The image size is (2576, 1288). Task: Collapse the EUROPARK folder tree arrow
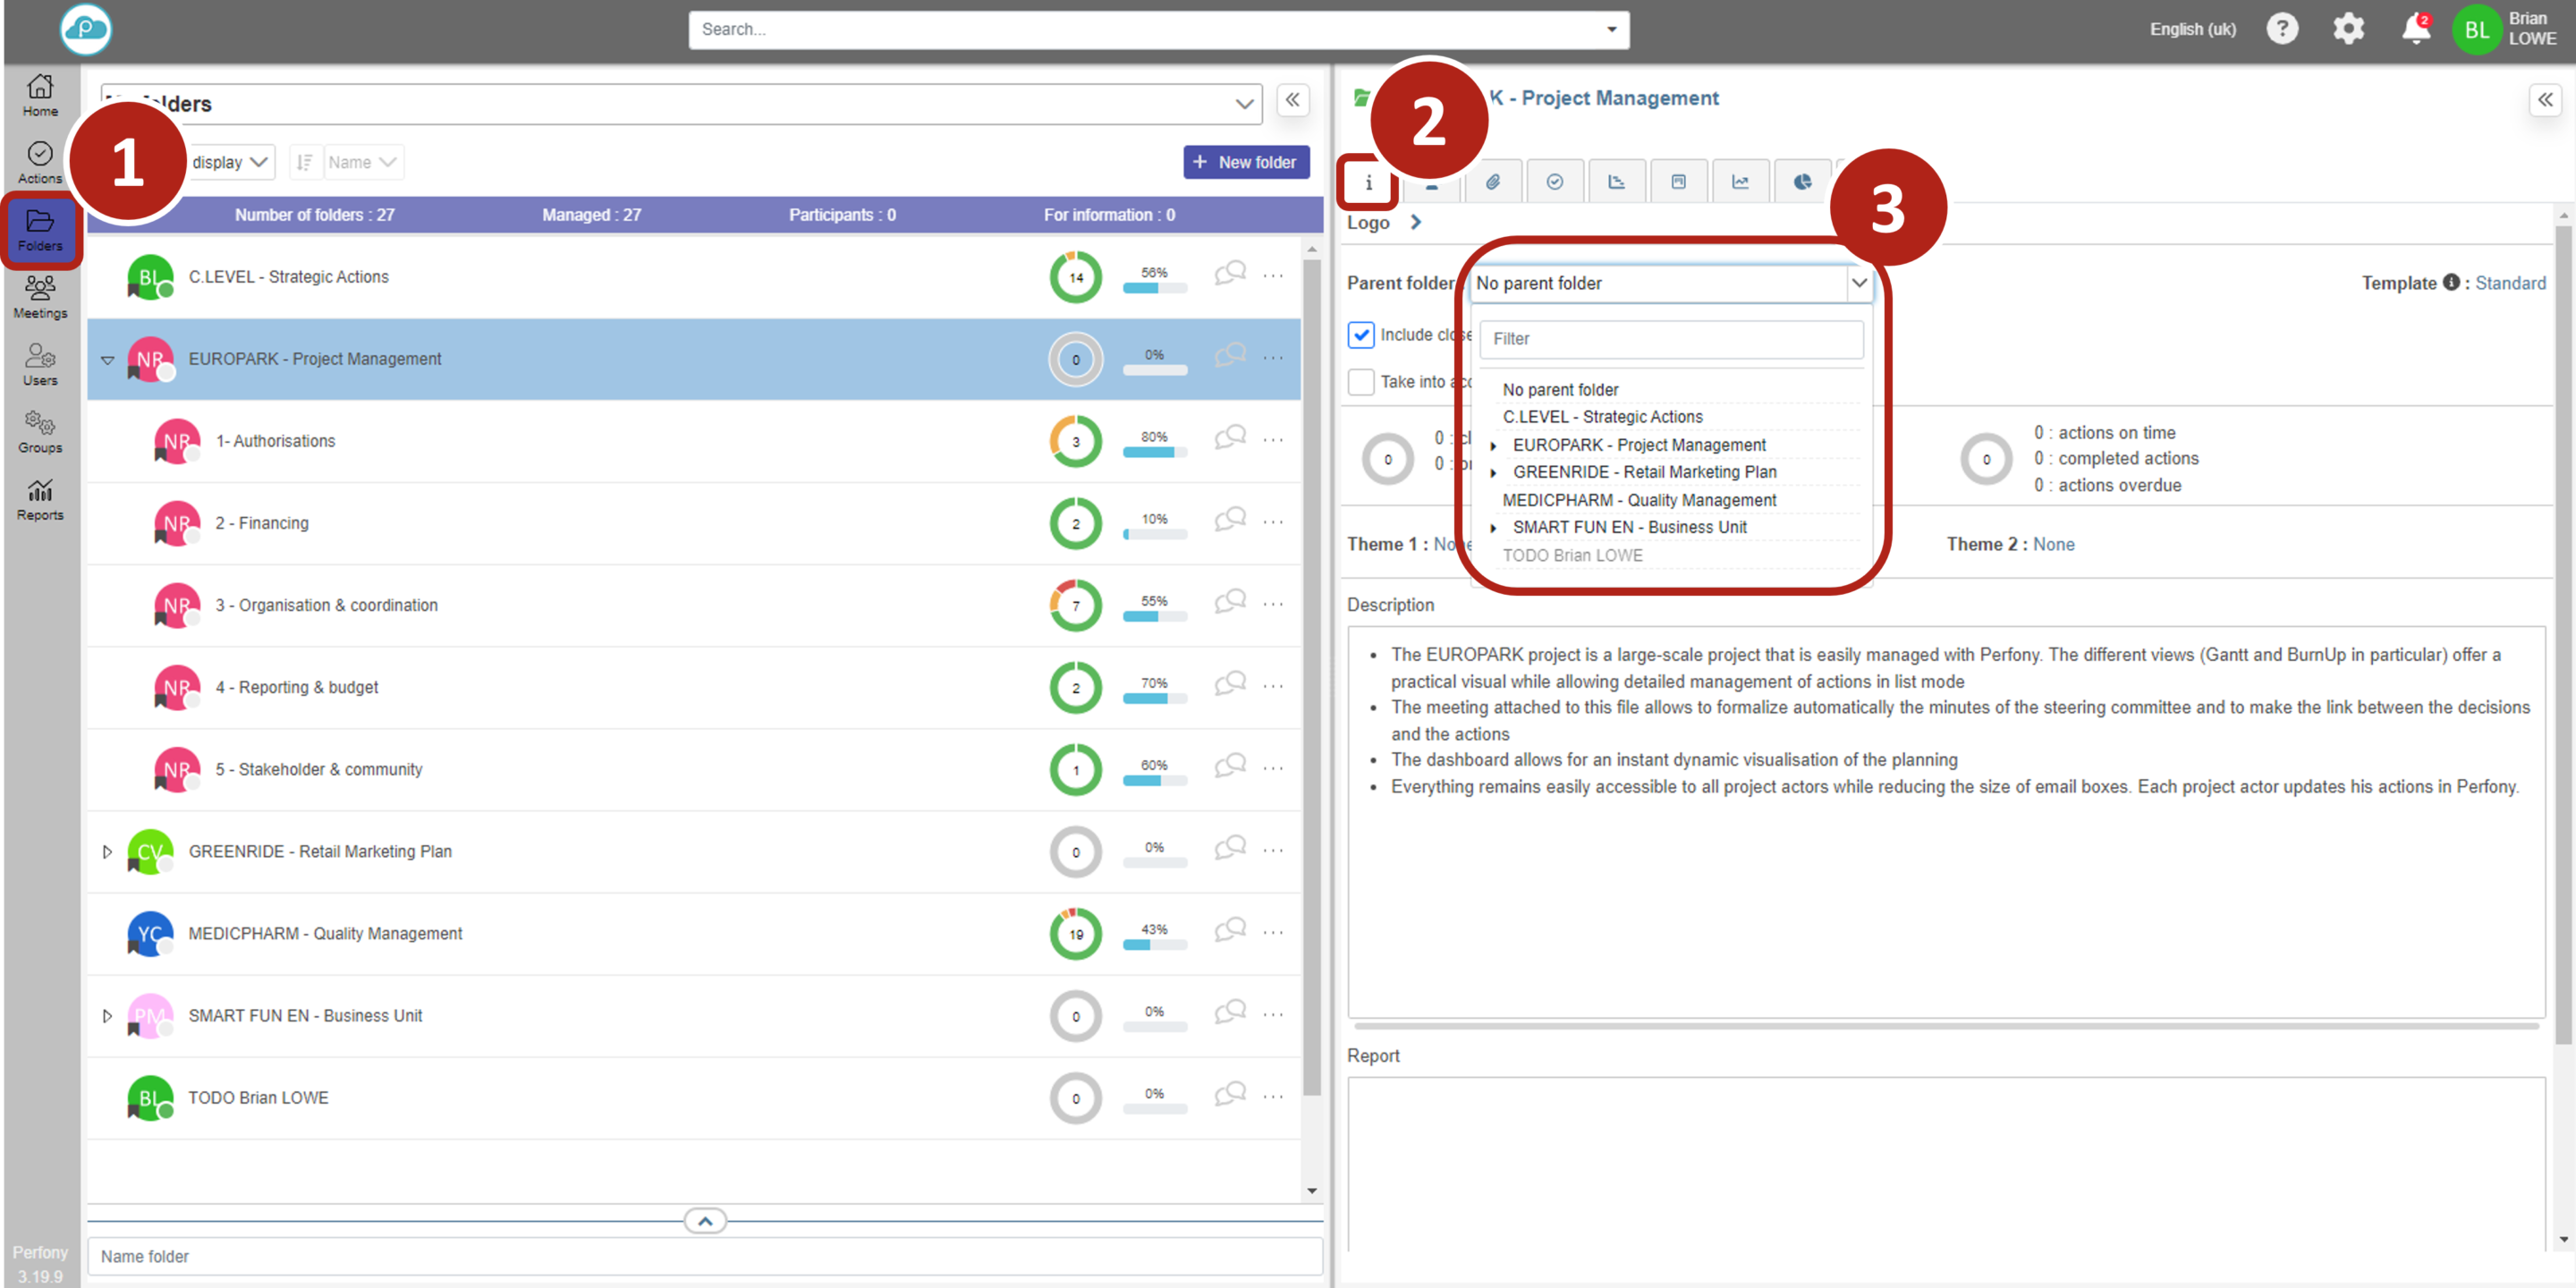(107, 360)
